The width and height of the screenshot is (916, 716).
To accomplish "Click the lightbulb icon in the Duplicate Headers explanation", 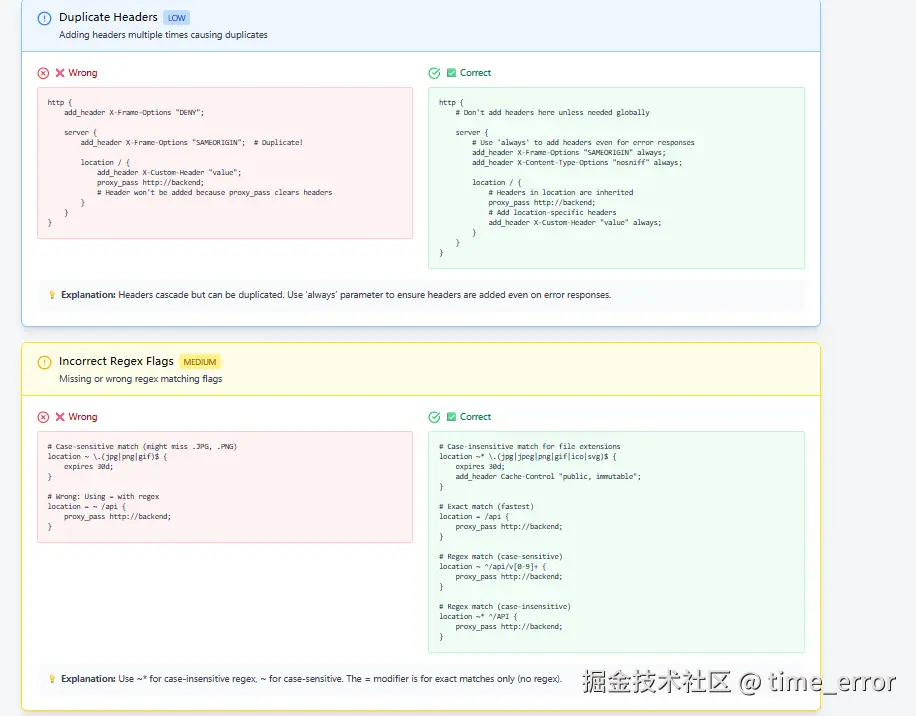I will [x=52, y=295].
